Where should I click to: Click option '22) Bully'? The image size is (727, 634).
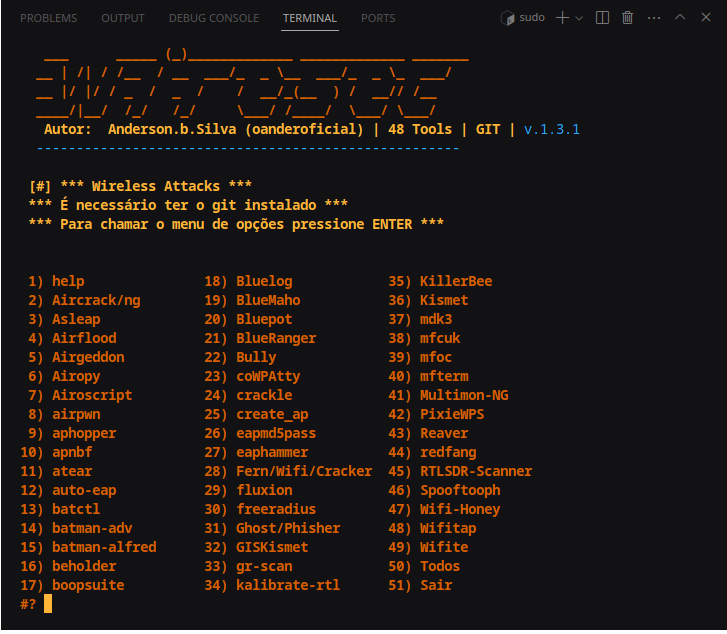pos(240,357)
